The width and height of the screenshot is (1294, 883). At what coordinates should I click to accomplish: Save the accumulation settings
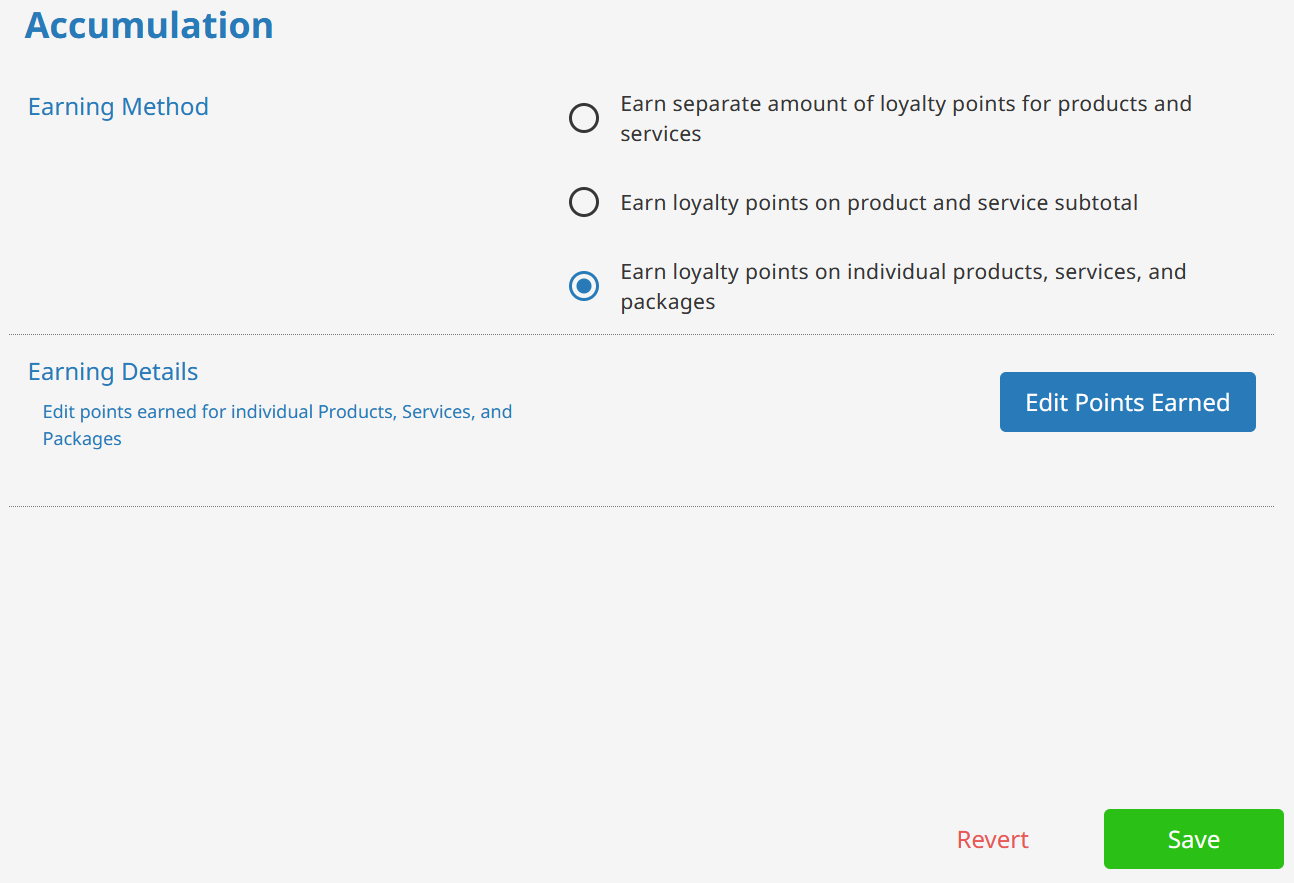[x=1193, y=839]
